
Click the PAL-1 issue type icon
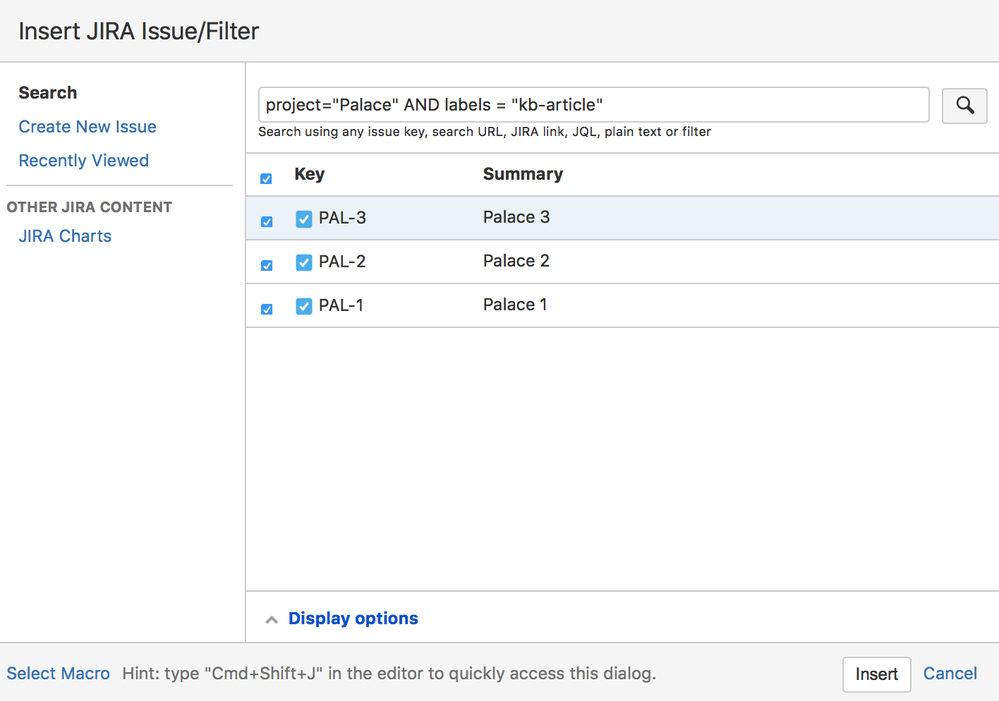304,307
